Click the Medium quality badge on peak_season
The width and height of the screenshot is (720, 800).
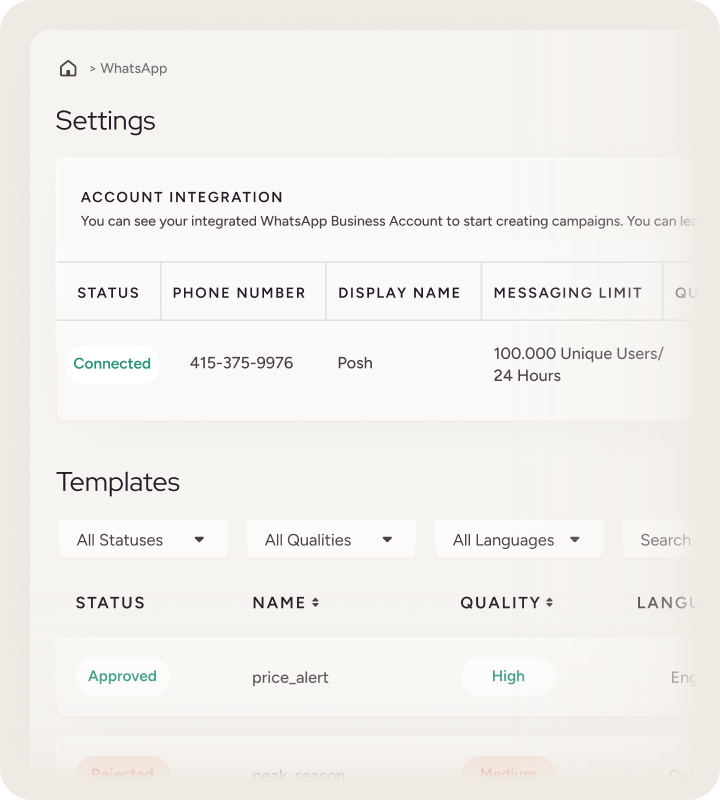pos(508,773)
